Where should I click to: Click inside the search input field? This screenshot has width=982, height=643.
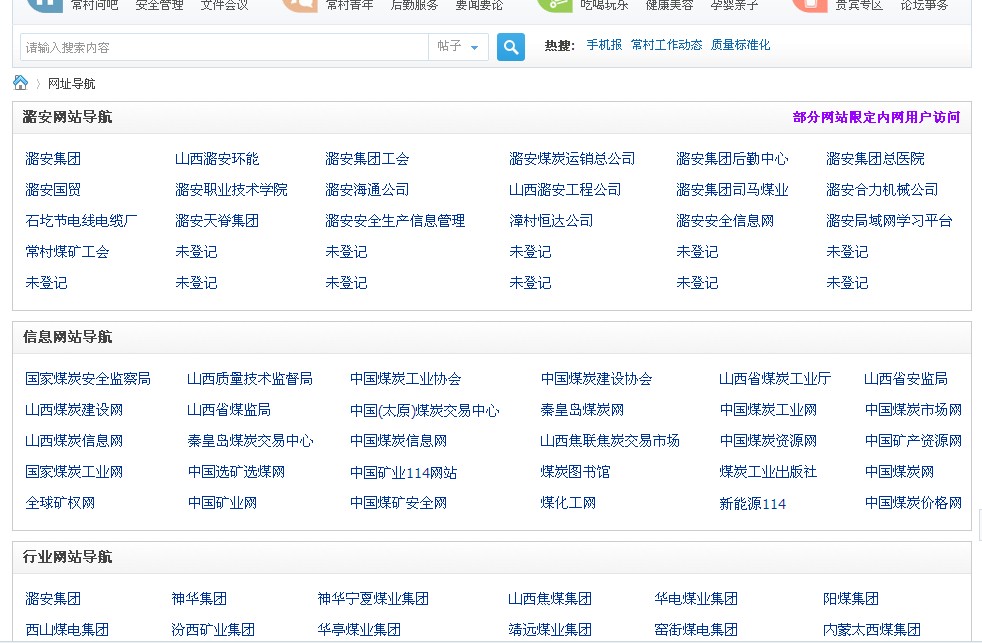pos(220,47)
